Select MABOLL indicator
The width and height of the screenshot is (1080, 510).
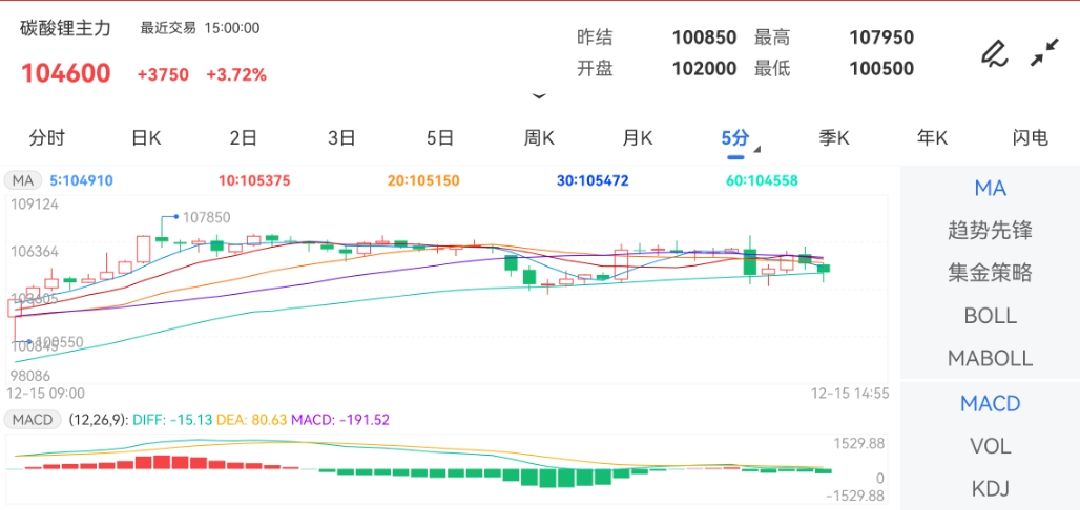[x=990, y=358]
